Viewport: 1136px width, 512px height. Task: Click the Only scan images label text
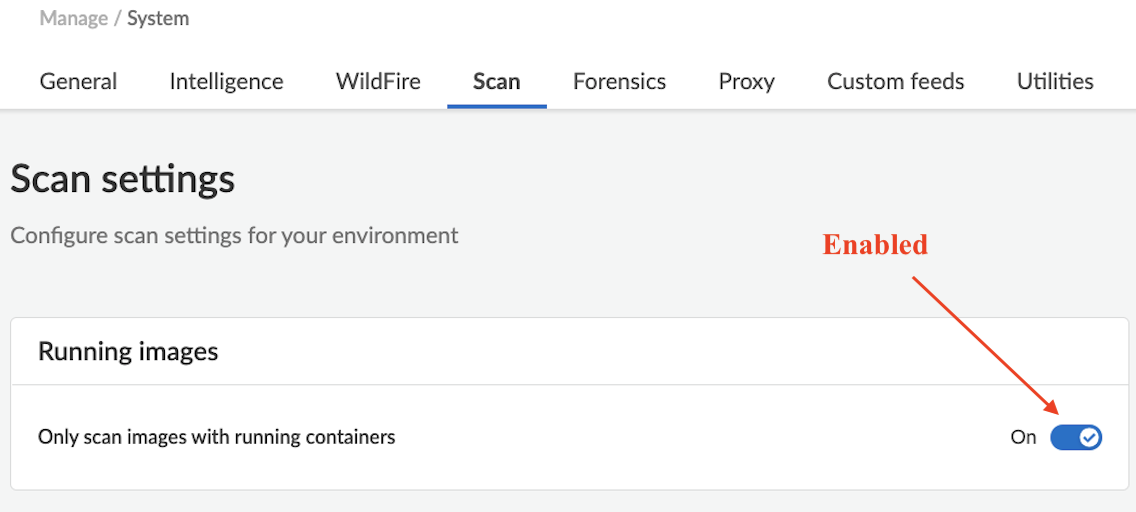216,437
